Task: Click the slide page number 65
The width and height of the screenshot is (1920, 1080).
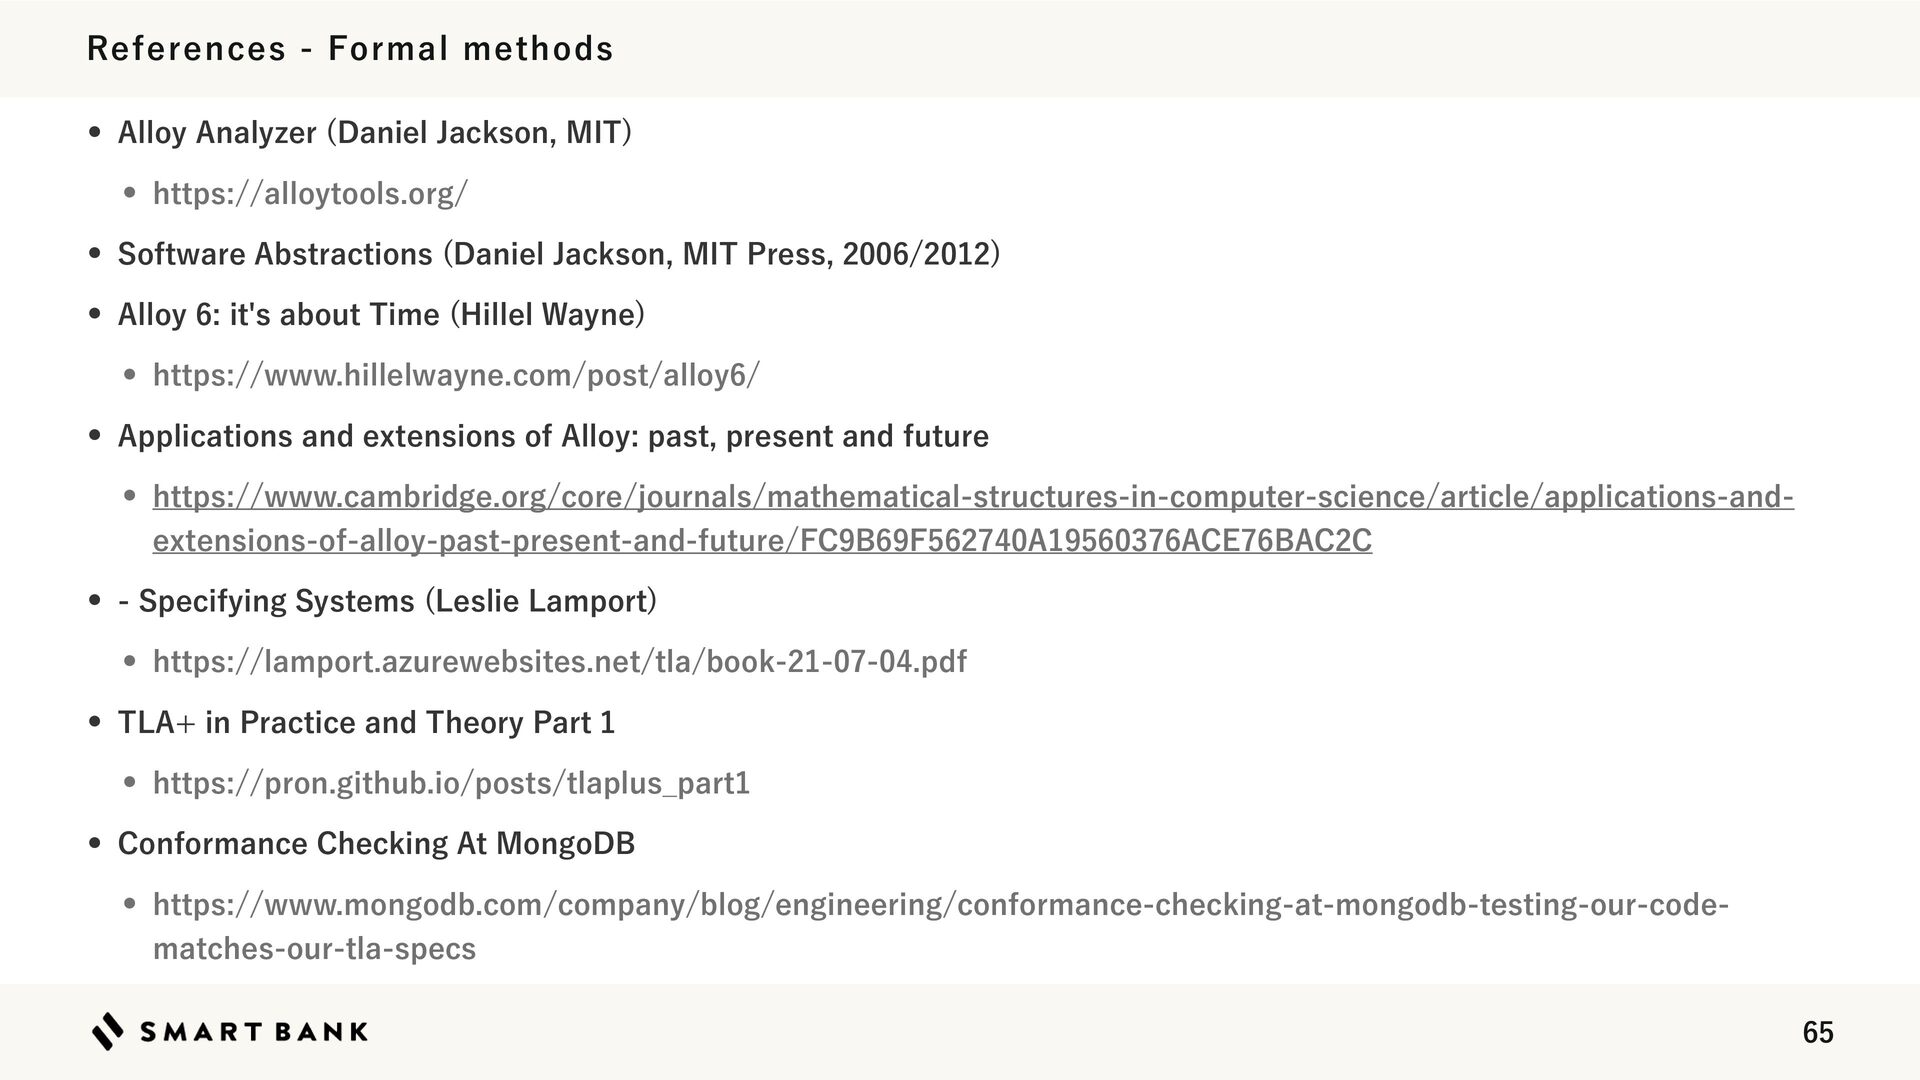Action: (1817, 1032)
